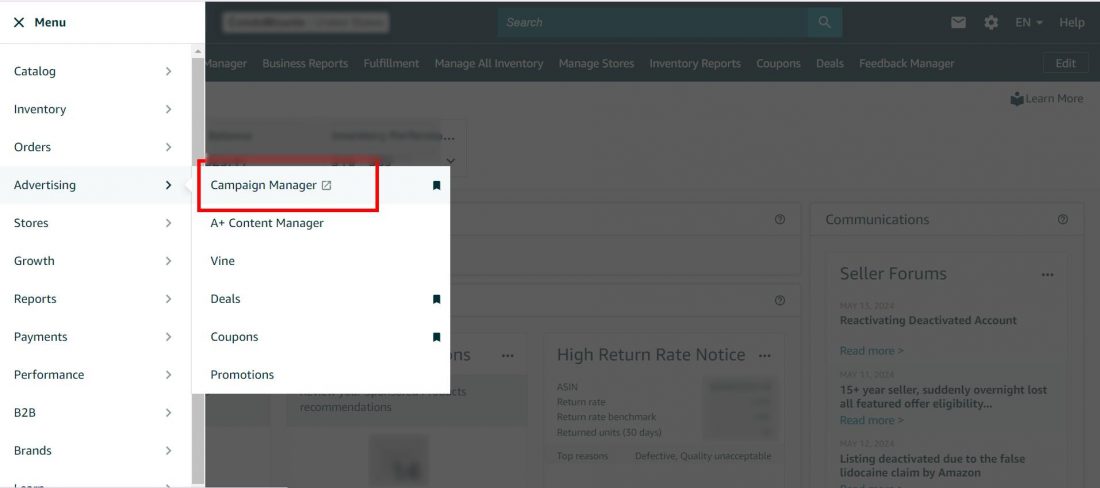Open the messages envelope icon

[x=958, y=22]
